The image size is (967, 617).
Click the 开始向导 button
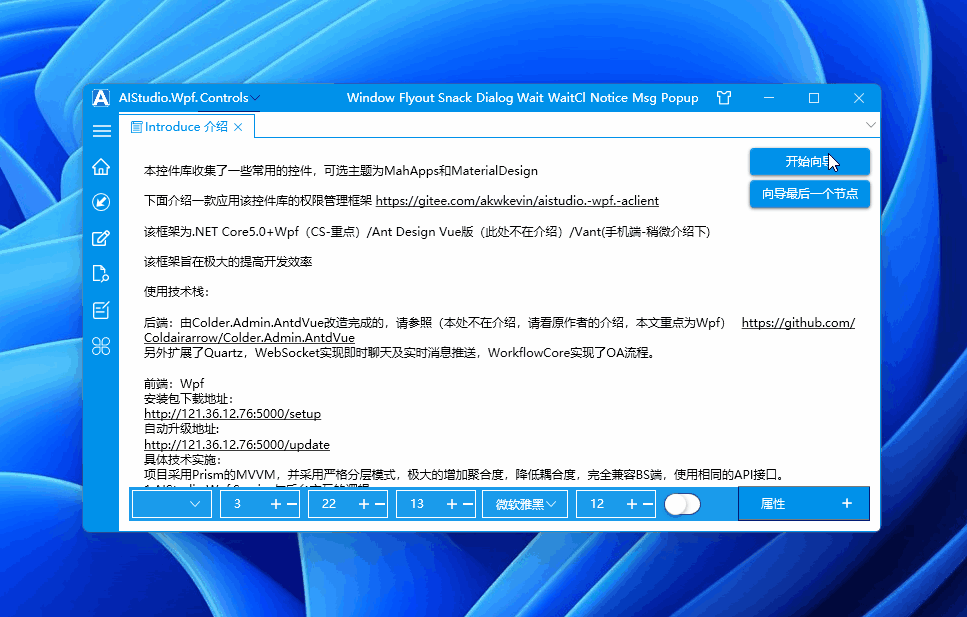pos(810,162)
